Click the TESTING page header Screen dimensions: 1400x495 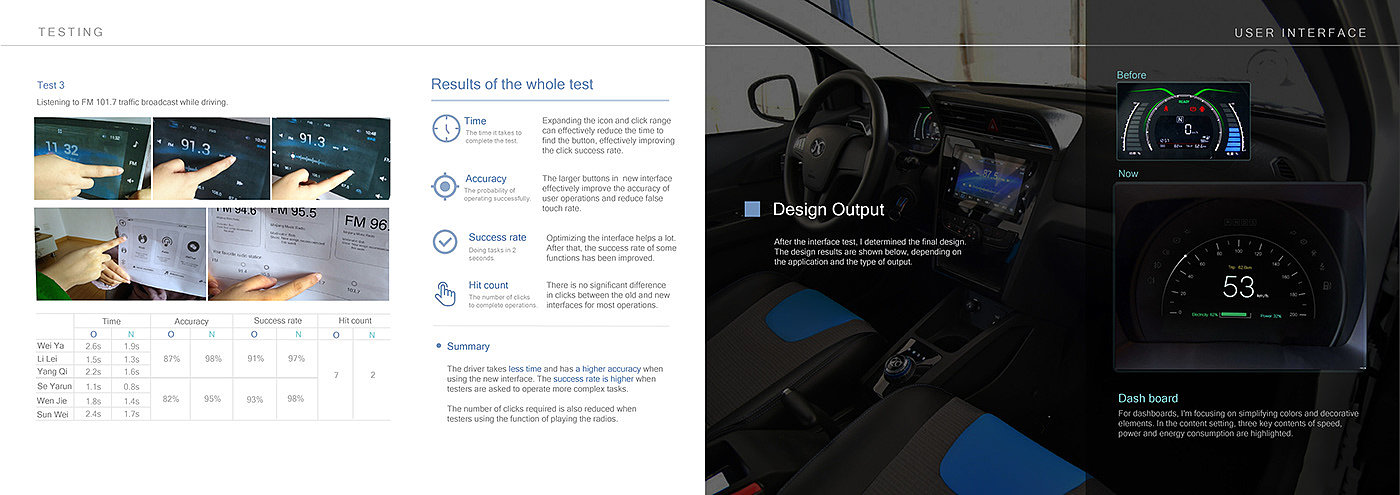71,32
